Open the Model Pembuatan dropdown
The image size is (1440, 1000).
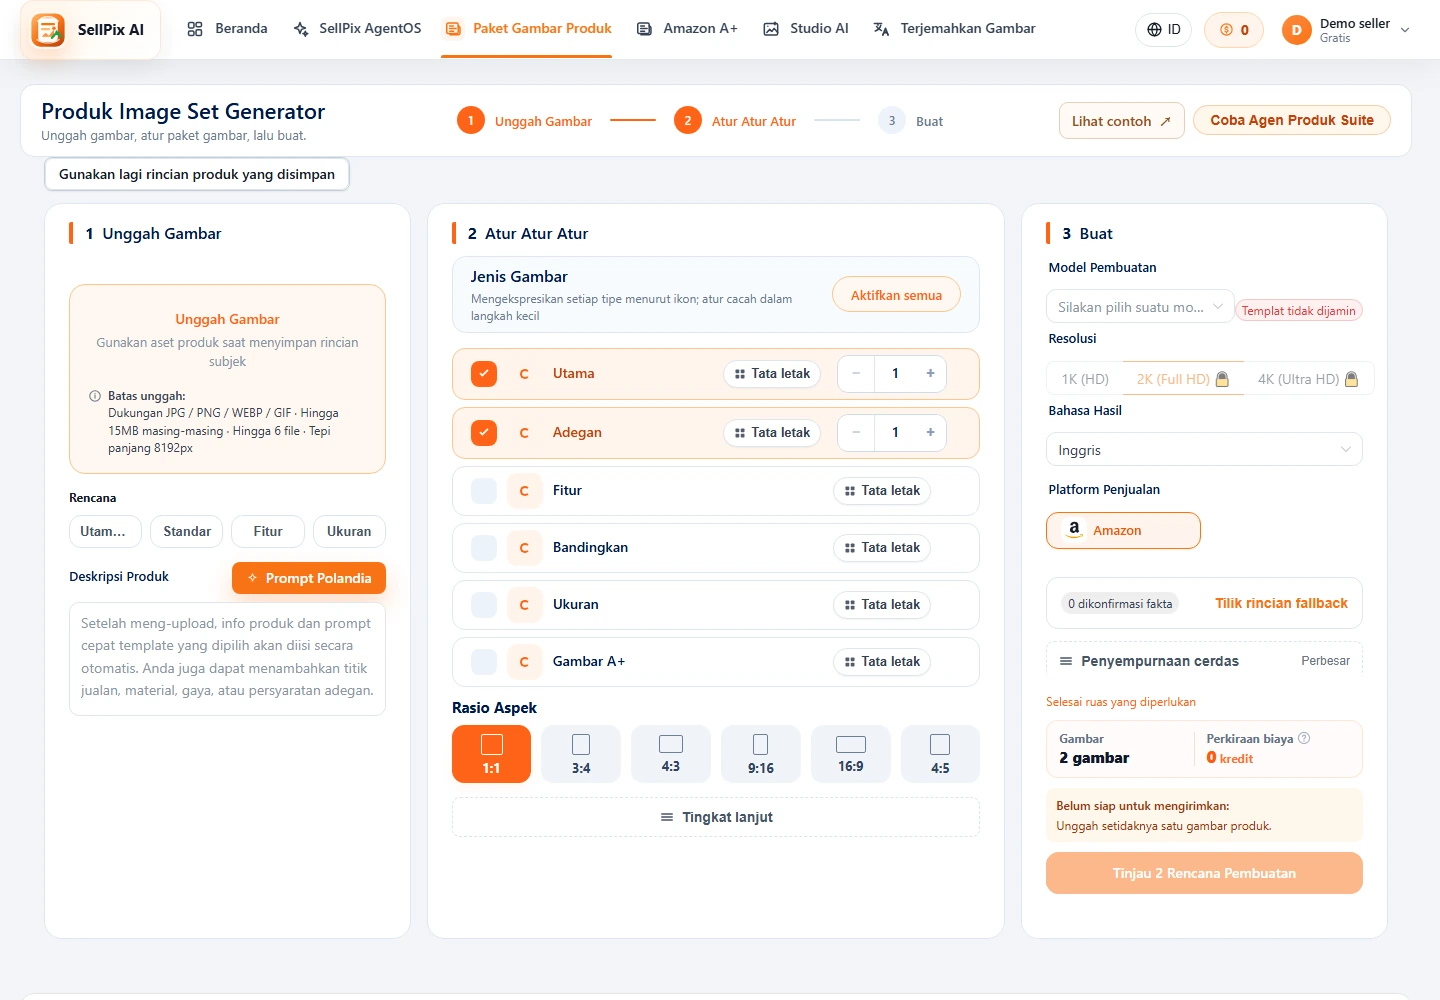1140,307
